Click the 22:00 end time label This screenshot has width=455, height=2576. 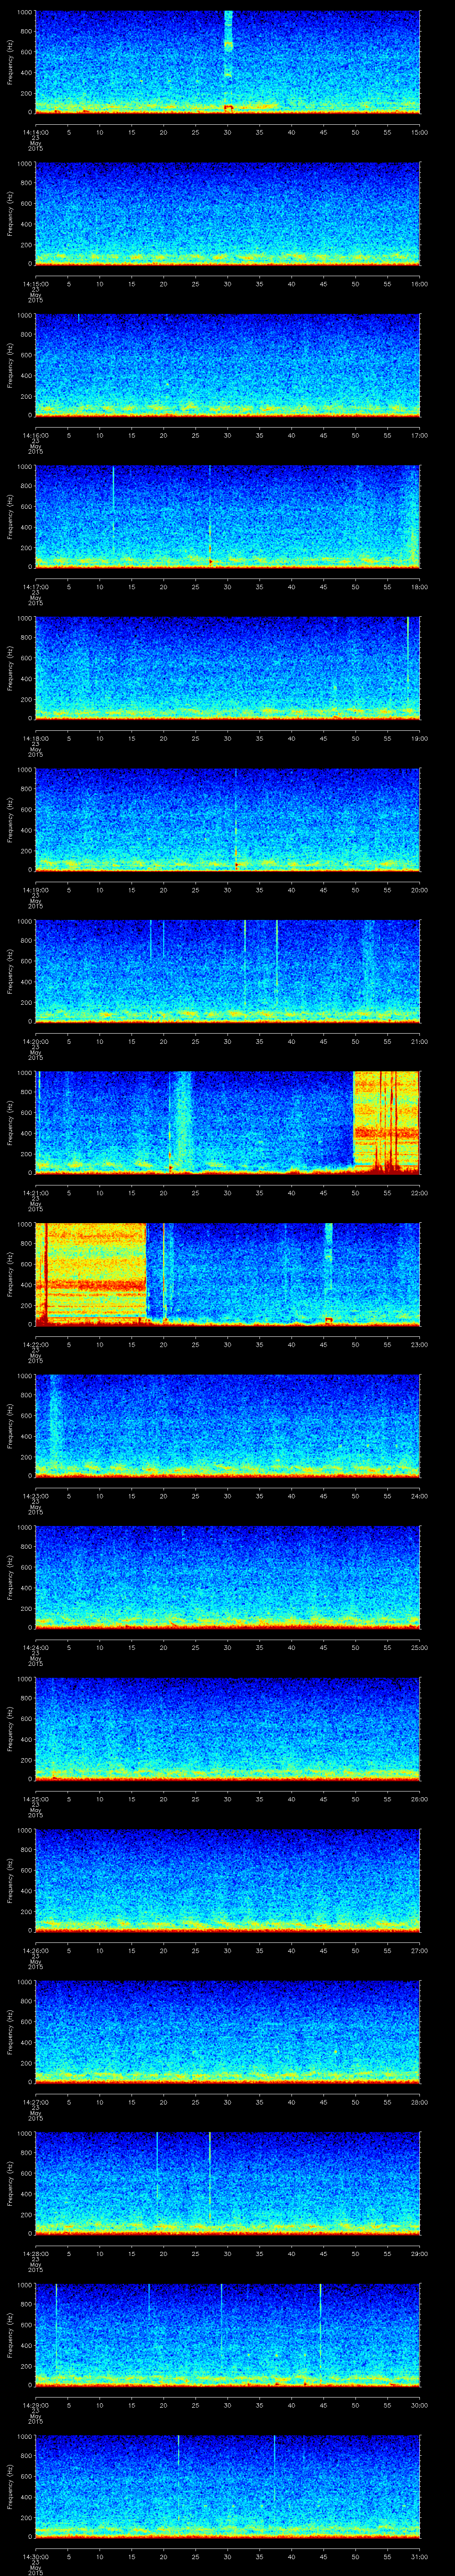(x=419, y=1192)
